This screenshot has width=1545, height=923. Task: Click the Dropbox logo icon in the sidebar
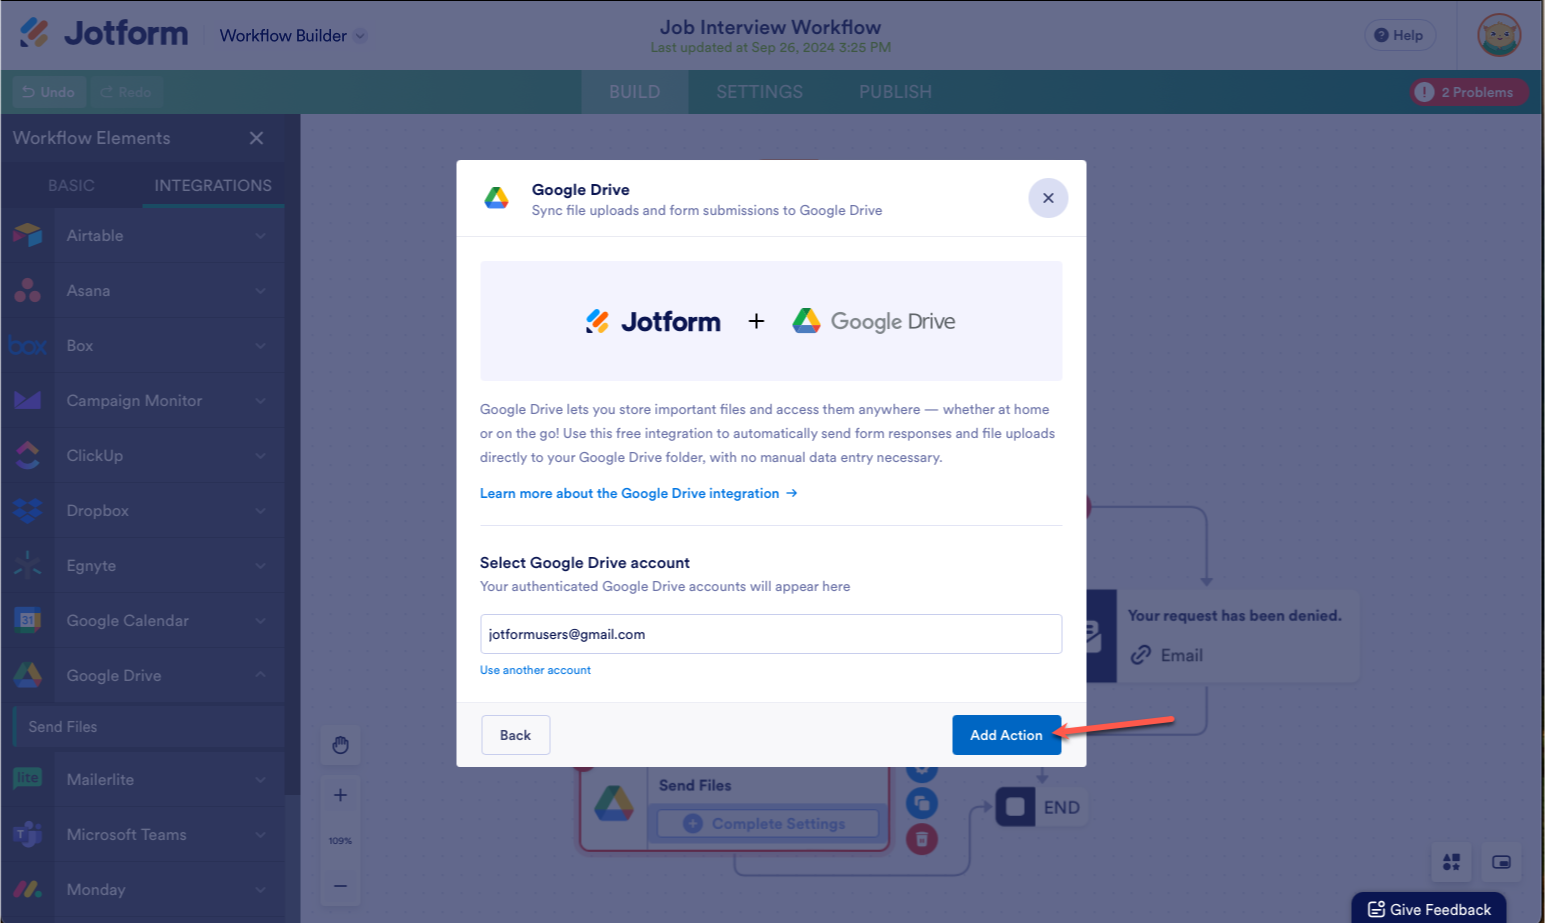28,511
